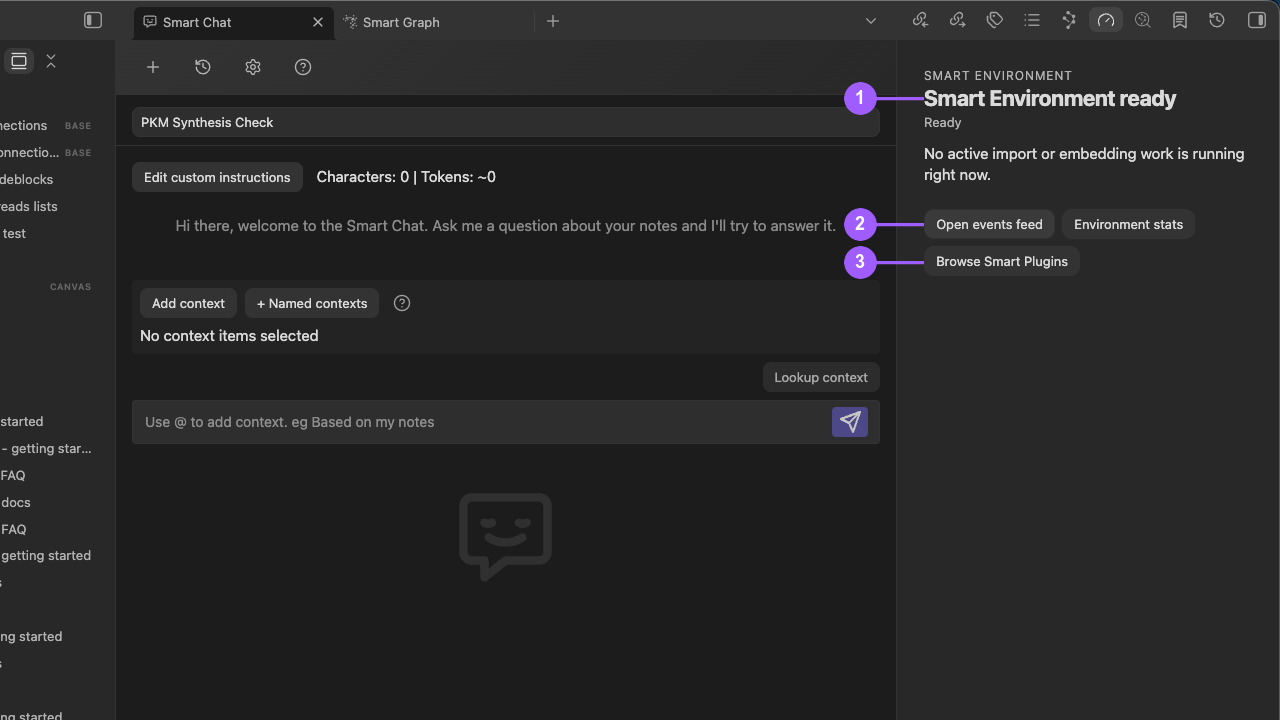Select the stacked view icon in left sidebar
Screen dimensions: 1280x720
point(19,61)
